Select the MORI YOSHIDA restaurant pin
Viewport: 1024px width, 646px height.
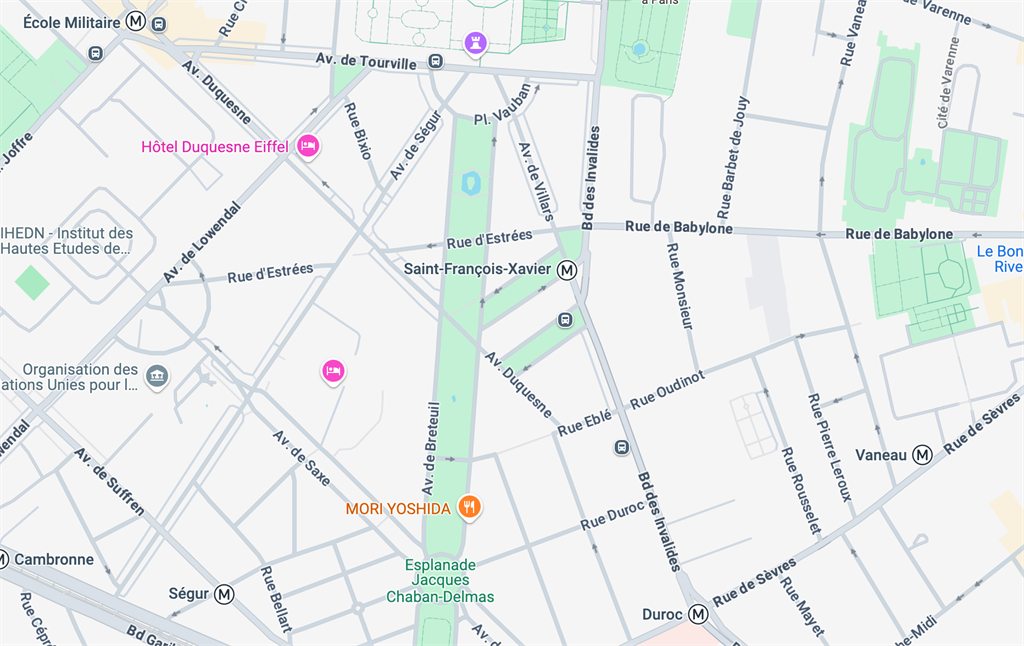(469, 507)
